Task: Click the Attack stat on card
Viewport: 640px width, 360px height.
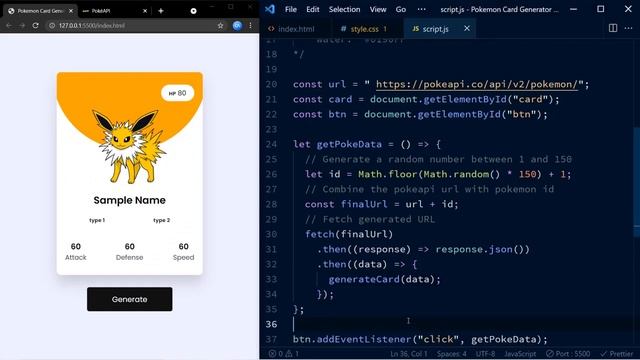Action: coord(76,252)
